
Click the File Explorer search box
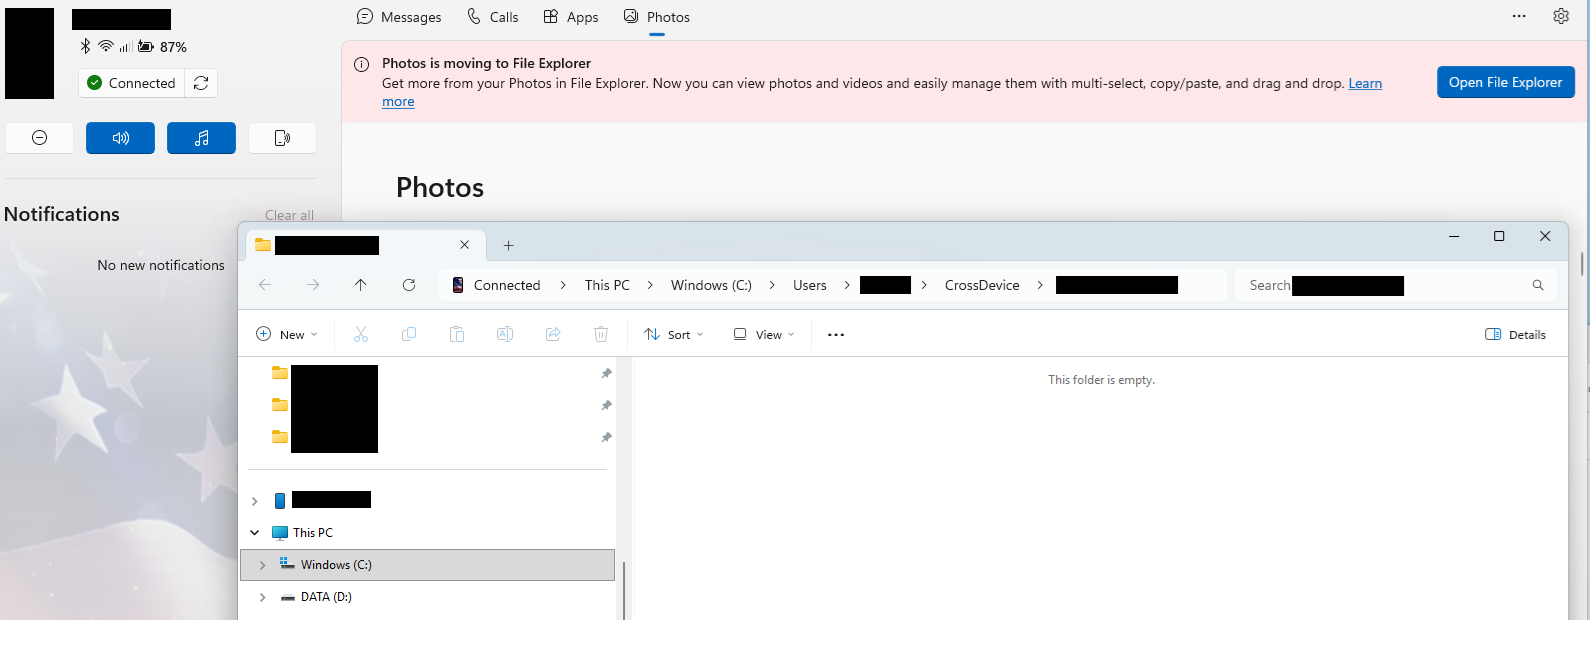click(x=1396, y=285)
